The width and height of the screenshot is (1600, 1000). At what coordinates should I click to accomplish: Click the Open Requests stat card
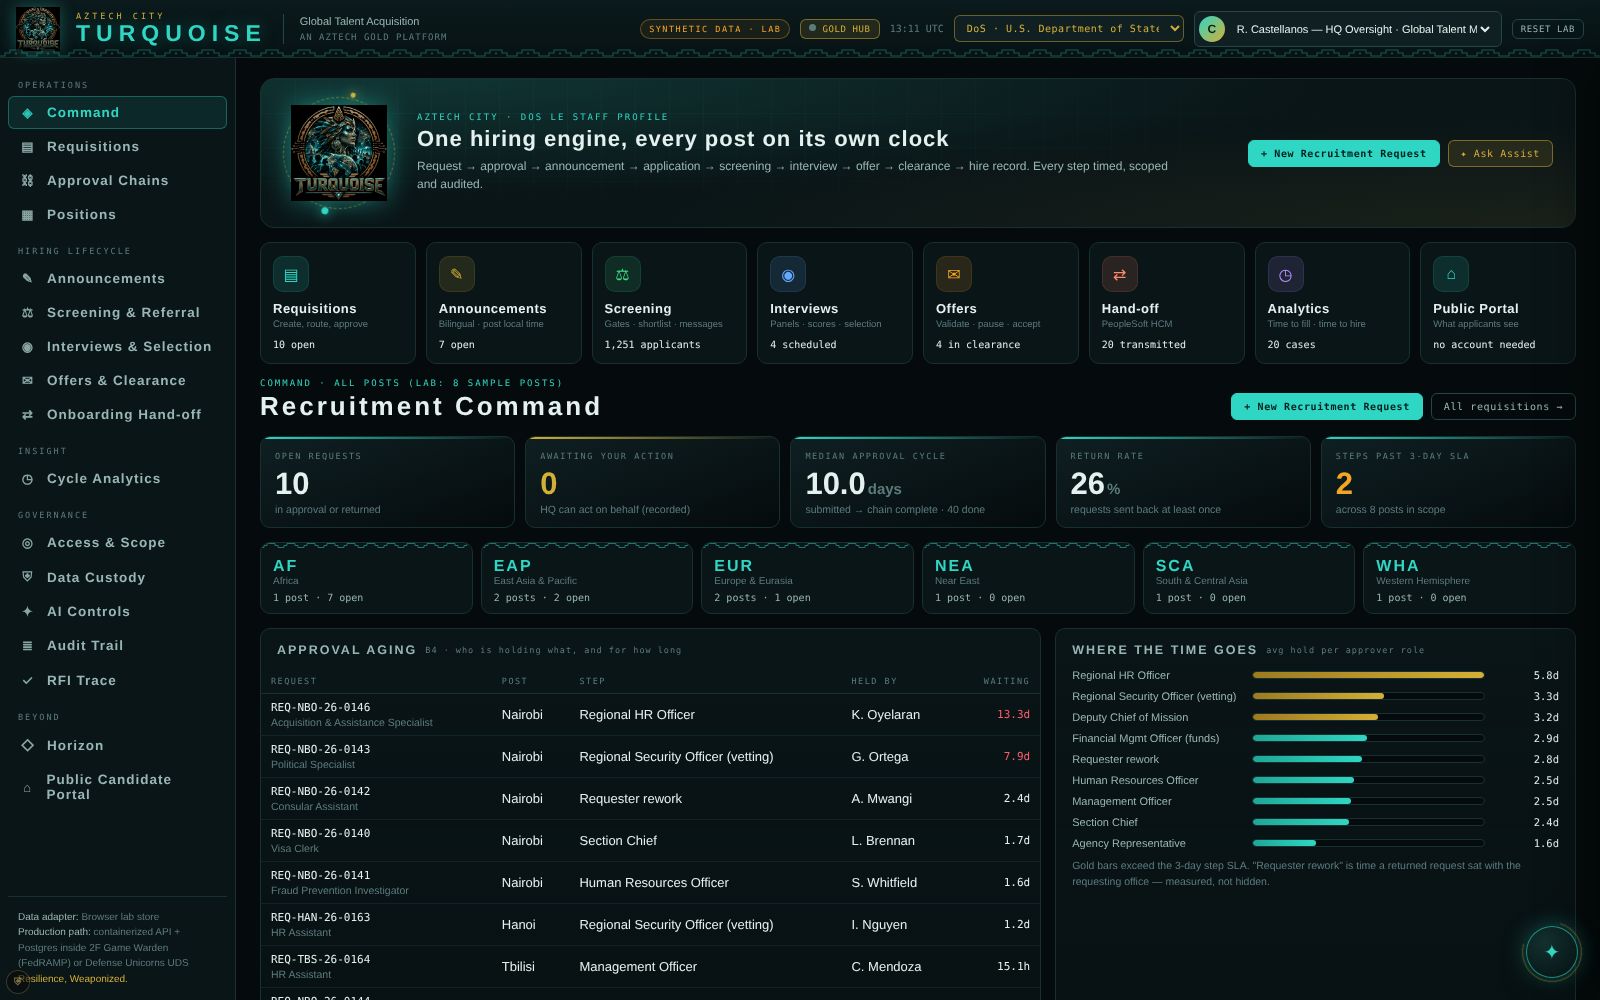387,482
